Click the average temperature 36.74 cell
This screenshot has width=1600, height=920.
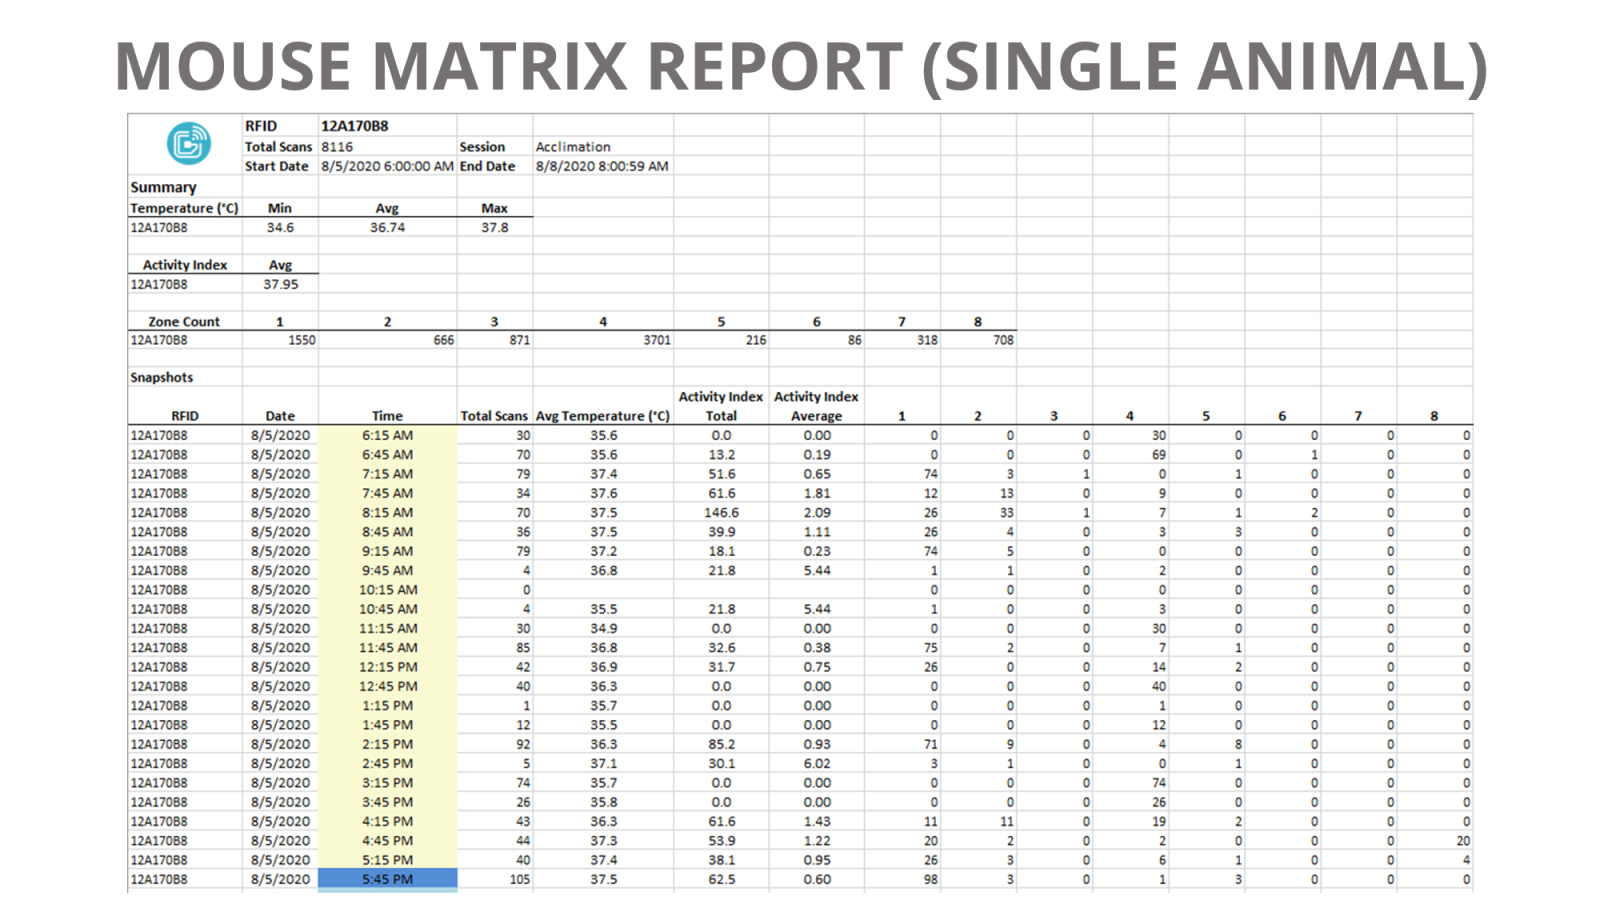pyautogui.click(x=388, y=228)
